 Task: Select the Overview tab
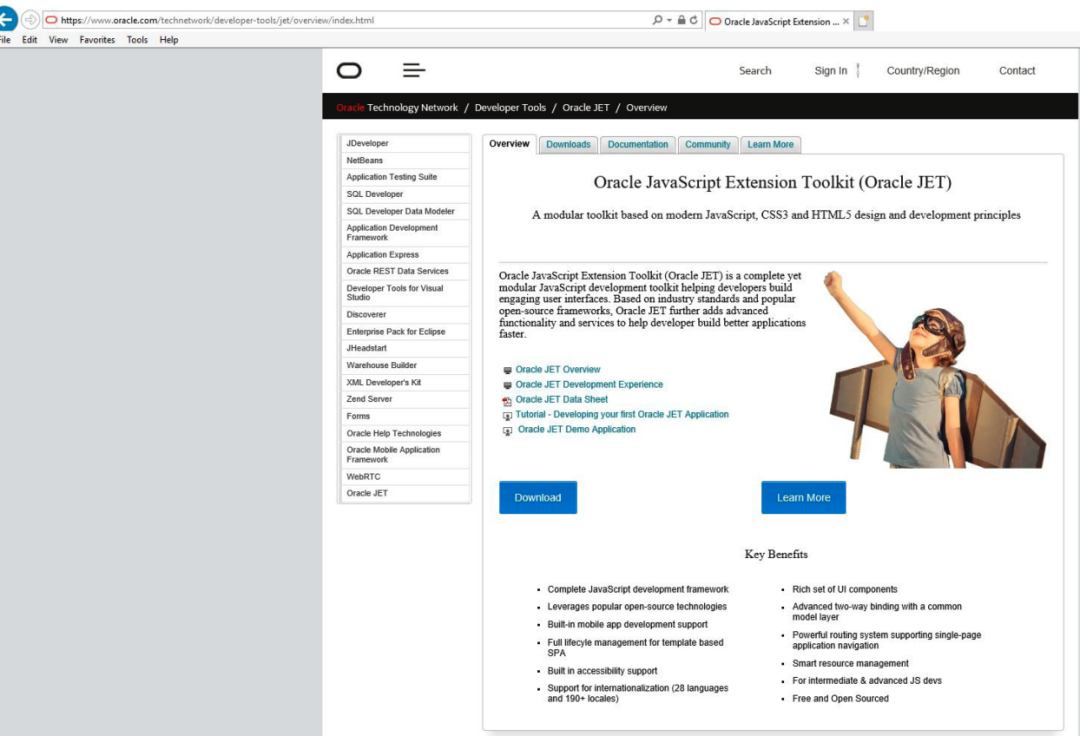[509, 144]
